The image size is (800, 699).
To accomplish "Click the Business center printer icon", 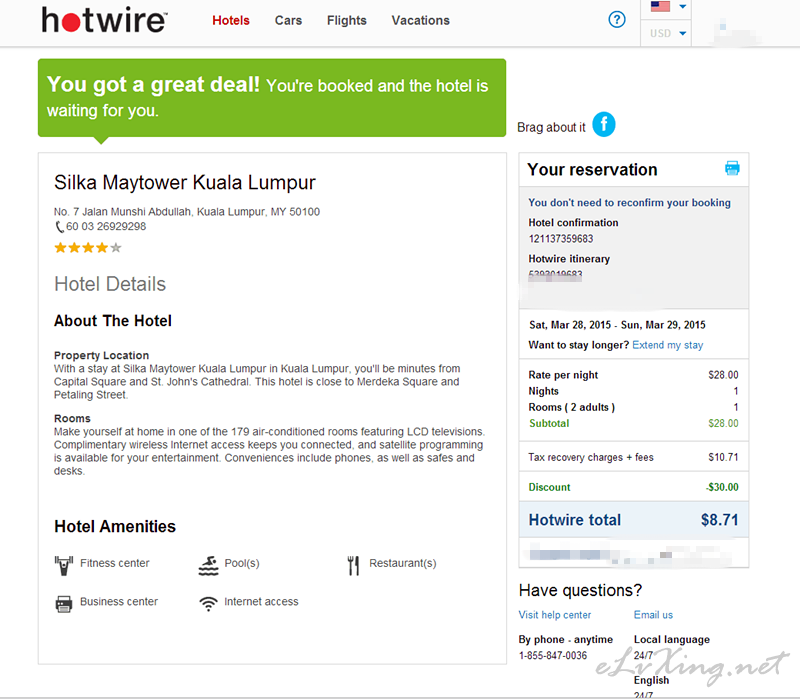I will (x=64, y=604).
